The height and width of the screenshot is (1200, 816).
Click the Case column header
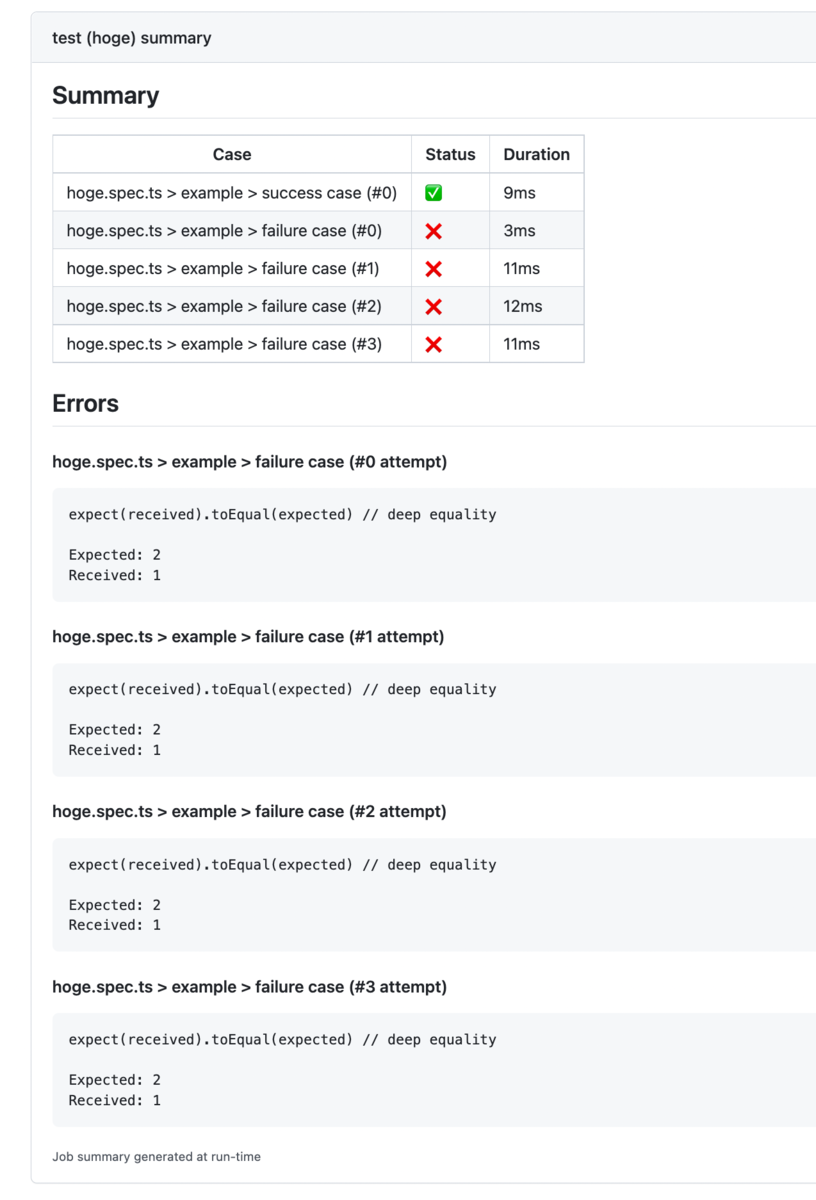point(232,155)
